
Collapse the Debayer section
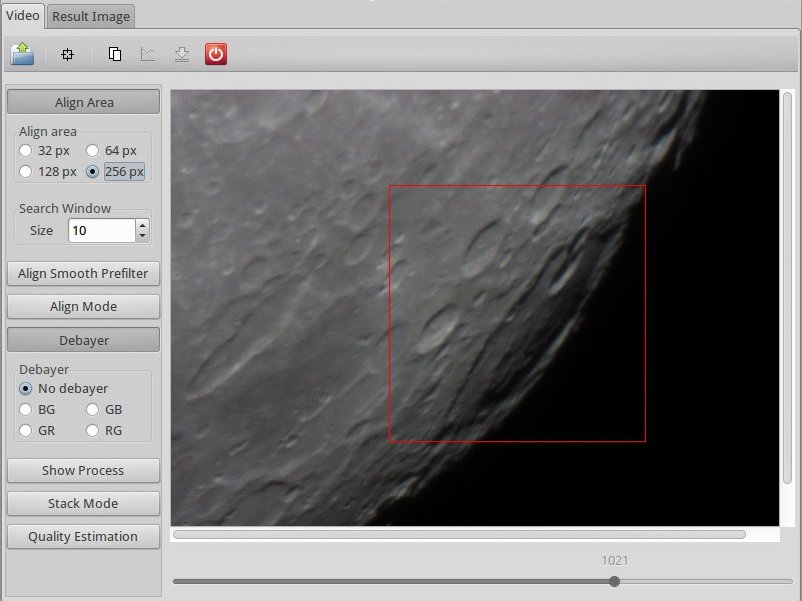point(83,340)
